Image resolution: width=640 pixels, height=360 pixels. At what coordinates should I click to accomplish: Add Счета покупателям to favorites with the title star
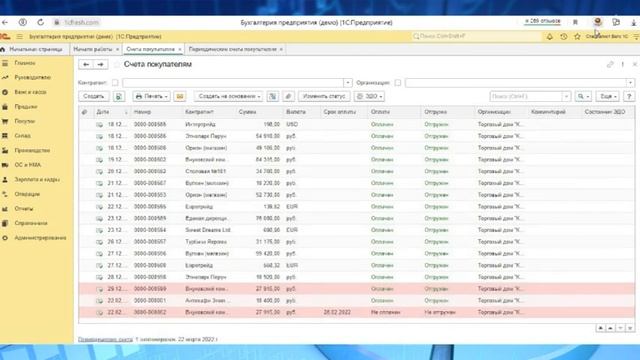pos(117,64)
